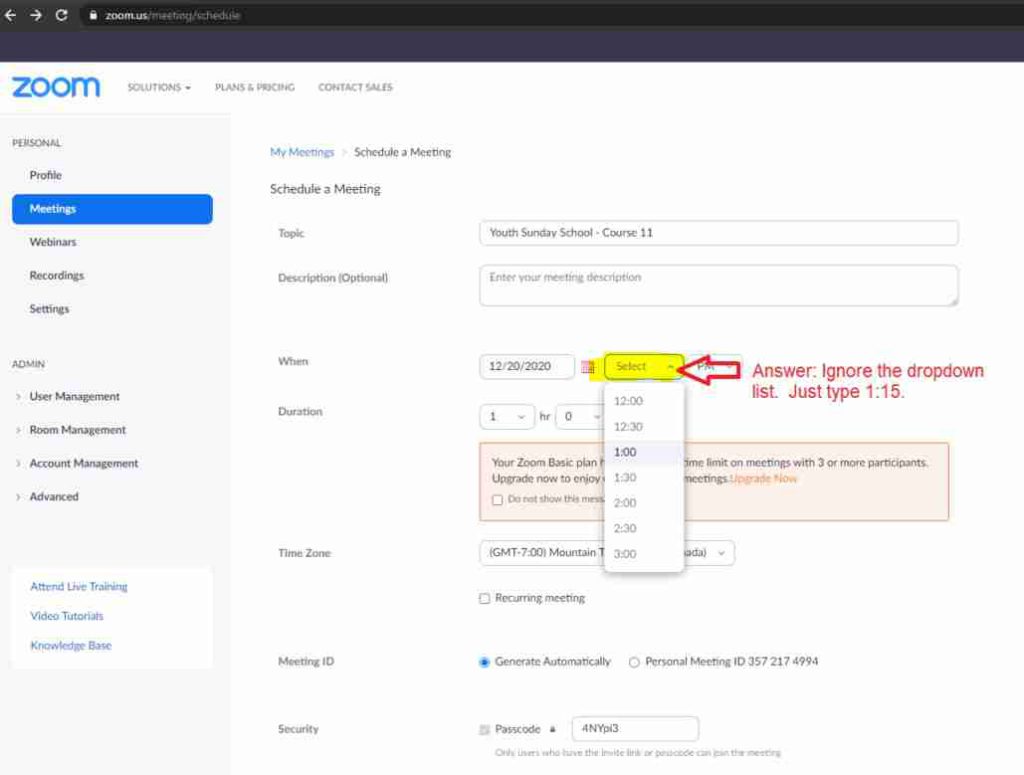
Task: Enable the Recurring meeting checkbox
Action: pyautogui.click(x=485, y=598)
